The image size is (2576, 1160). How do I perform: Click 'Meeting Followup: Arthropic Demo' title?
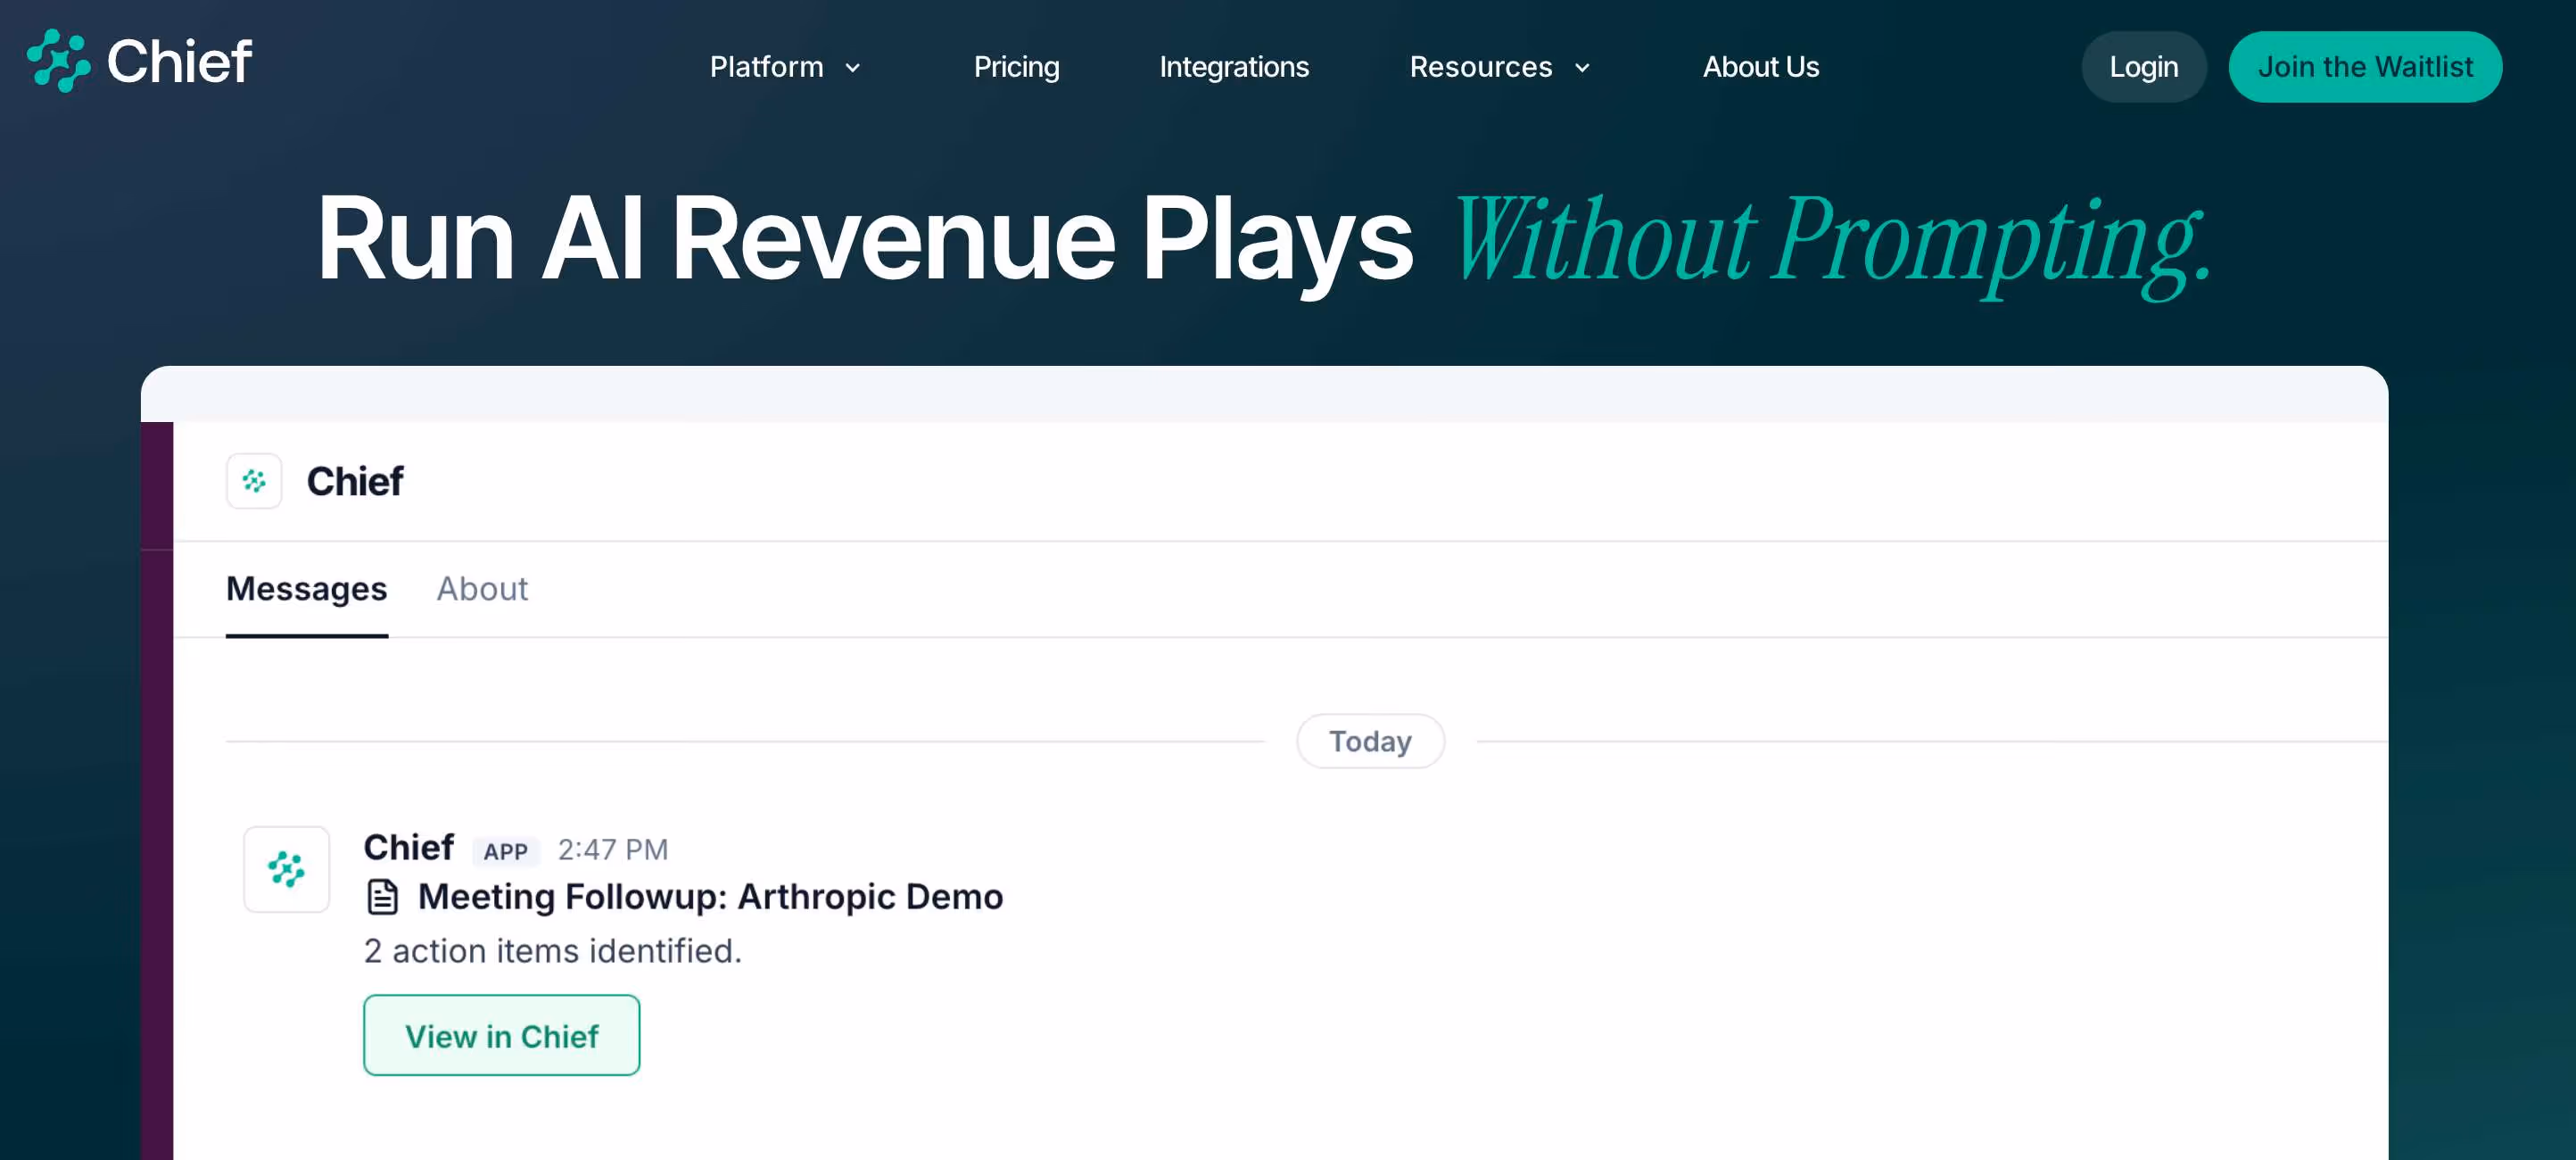[x=710, y=896]
